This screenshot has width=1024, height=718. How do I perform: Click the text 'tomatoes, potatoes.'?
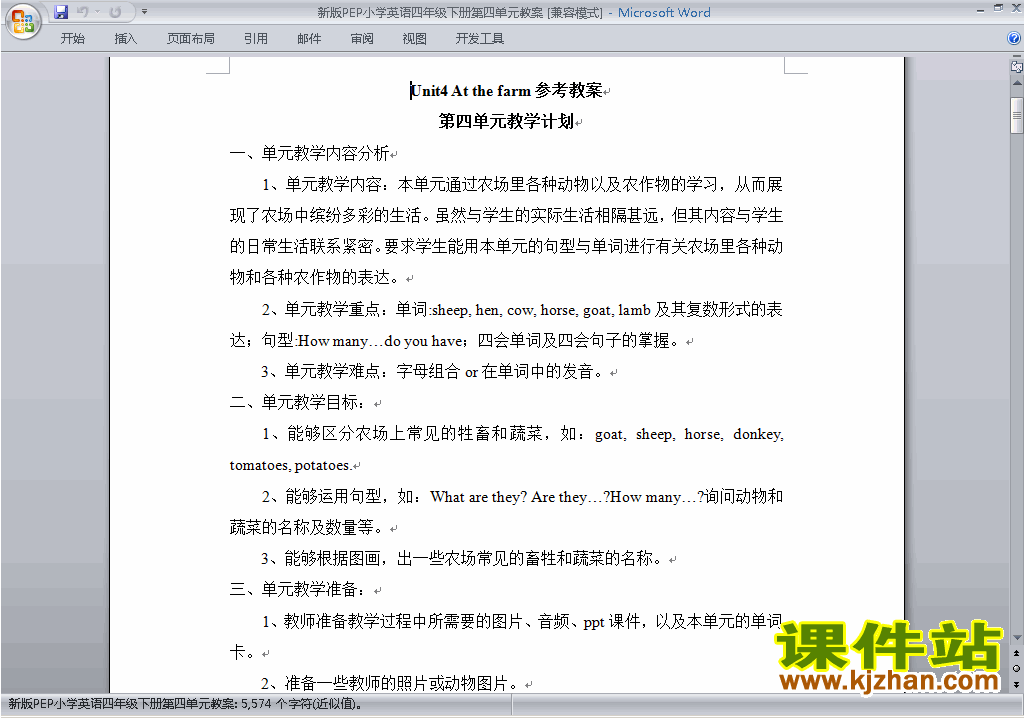click(291, 466)
